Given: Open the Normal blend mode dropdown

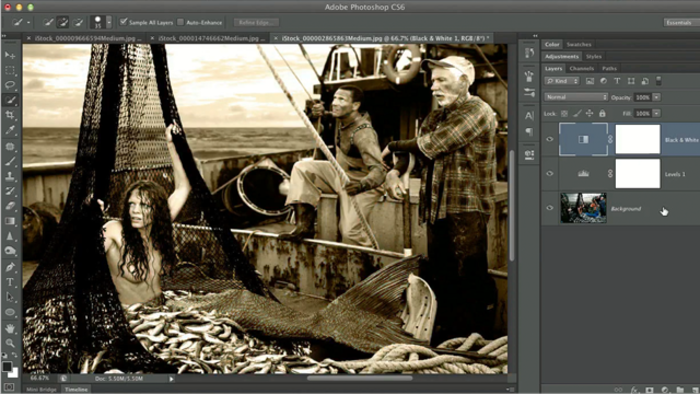Looking at the screenshot, I should tap(576, 97).
